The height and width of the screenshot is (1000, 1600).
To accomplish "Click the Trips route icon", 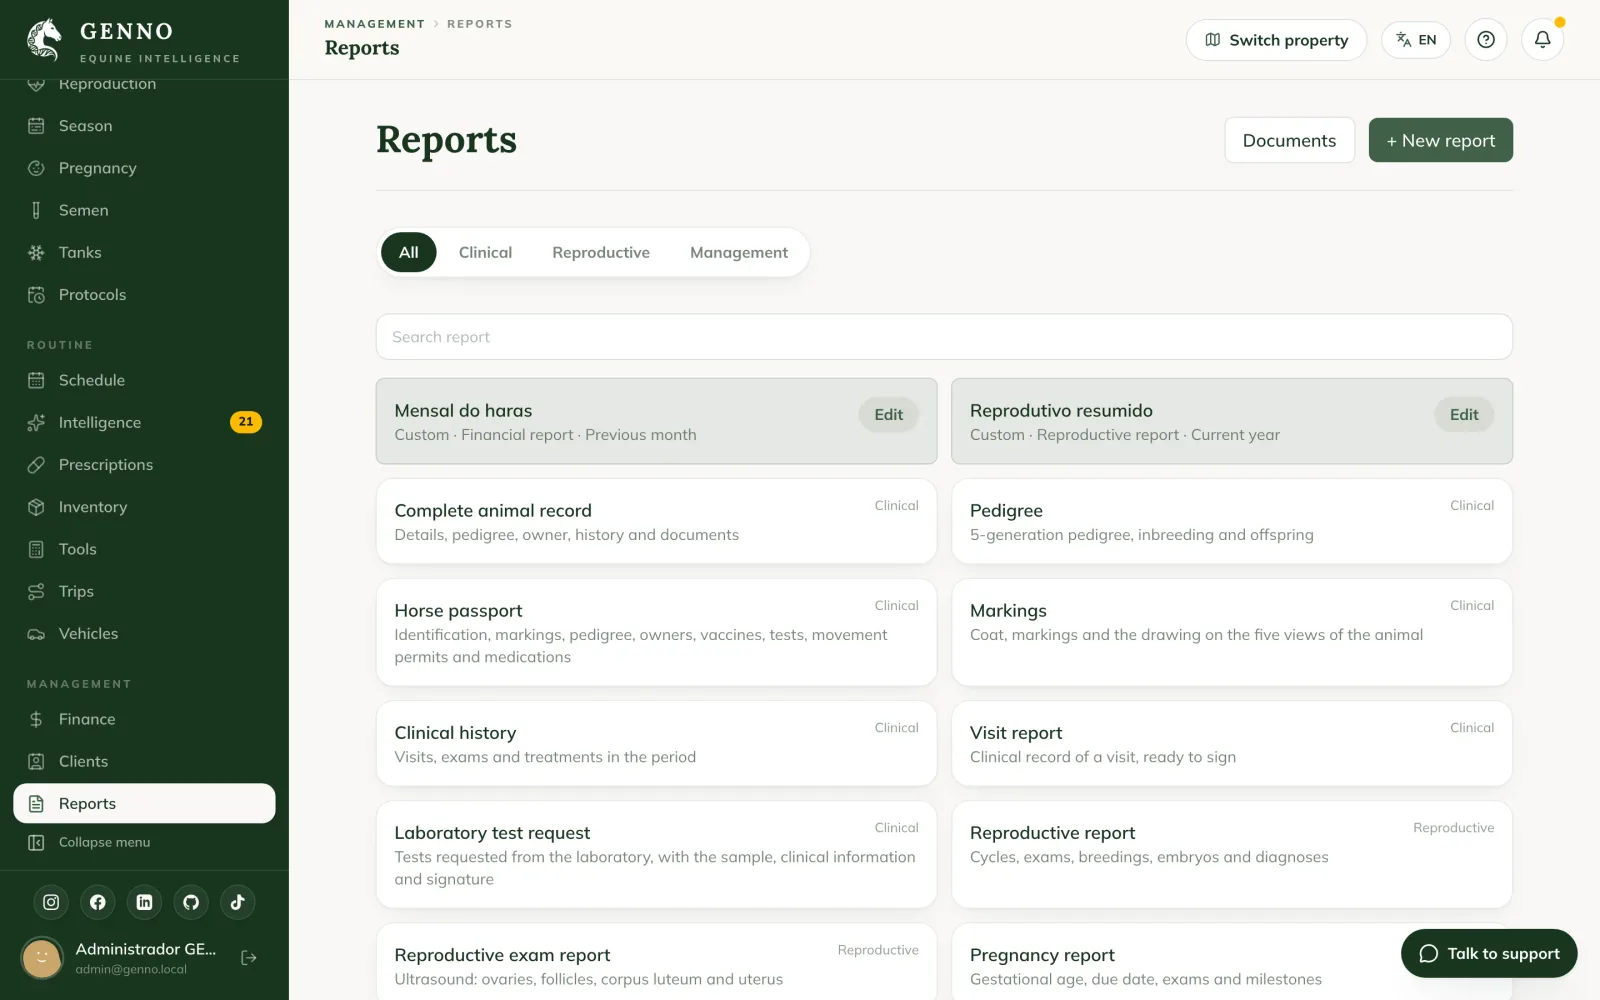I will click(36, 592).
